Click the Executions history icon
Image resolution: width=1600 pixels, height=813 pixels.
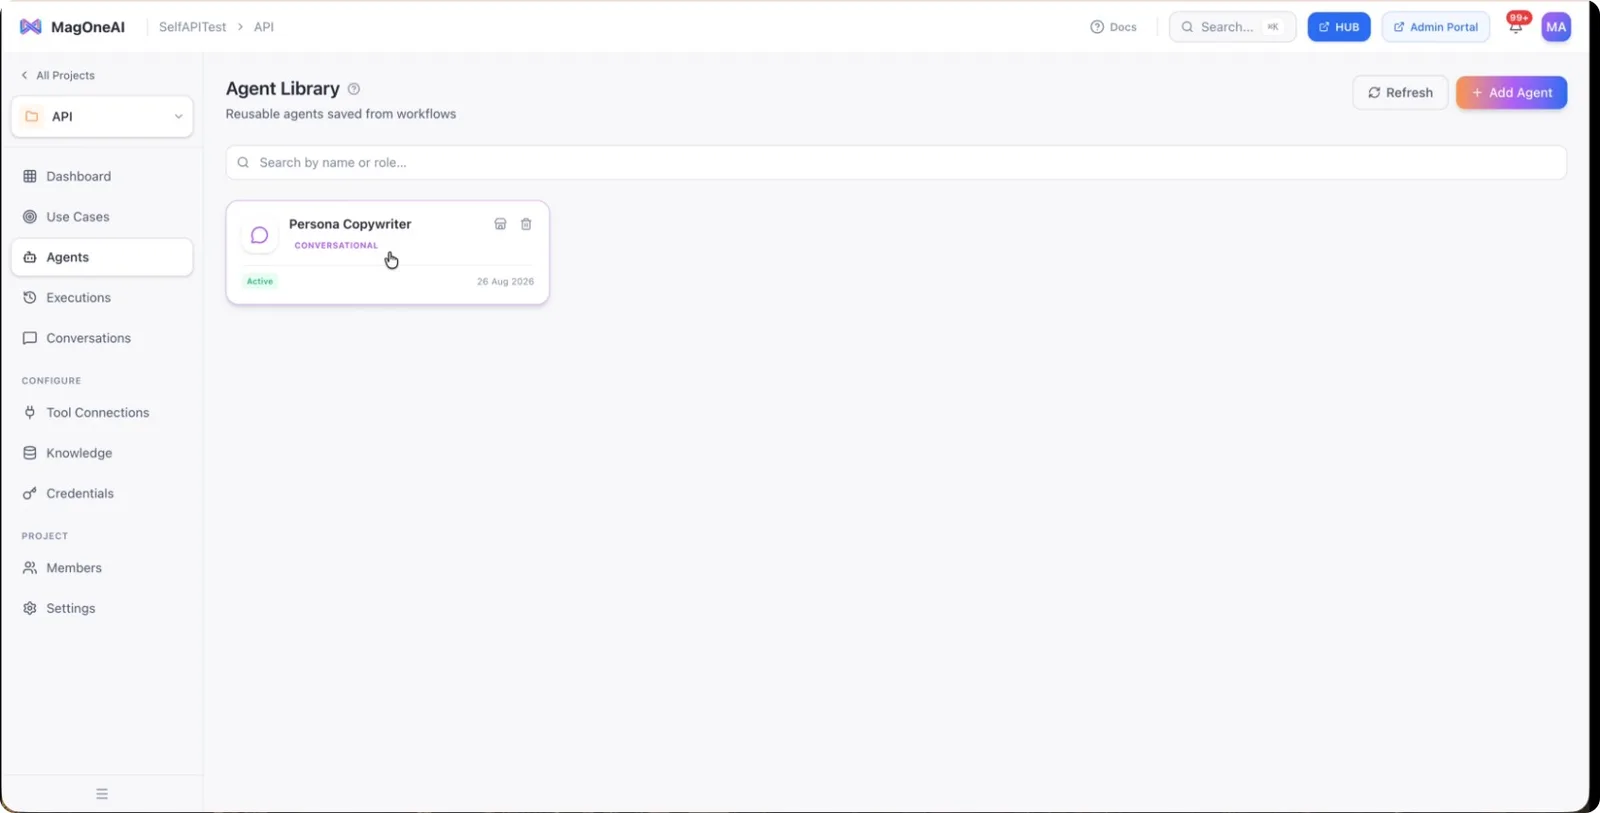[30, 298]
